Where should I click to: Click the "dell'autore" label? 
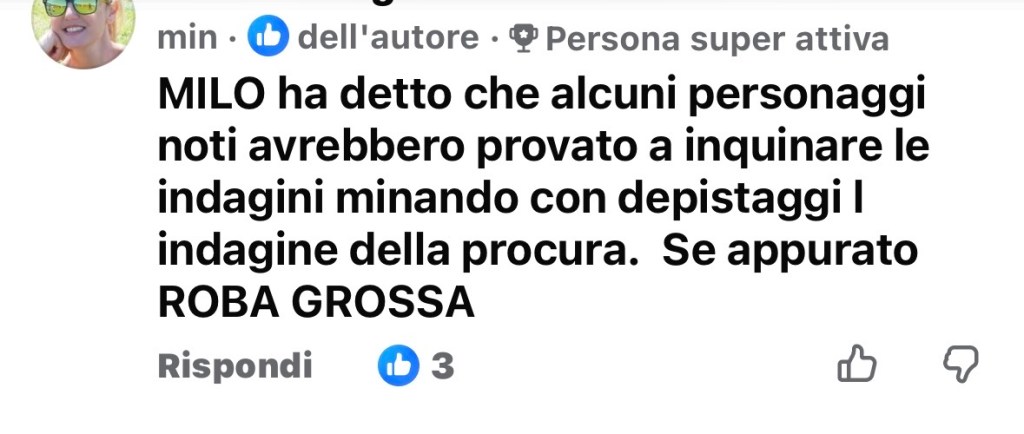click(x=388, y=38)
